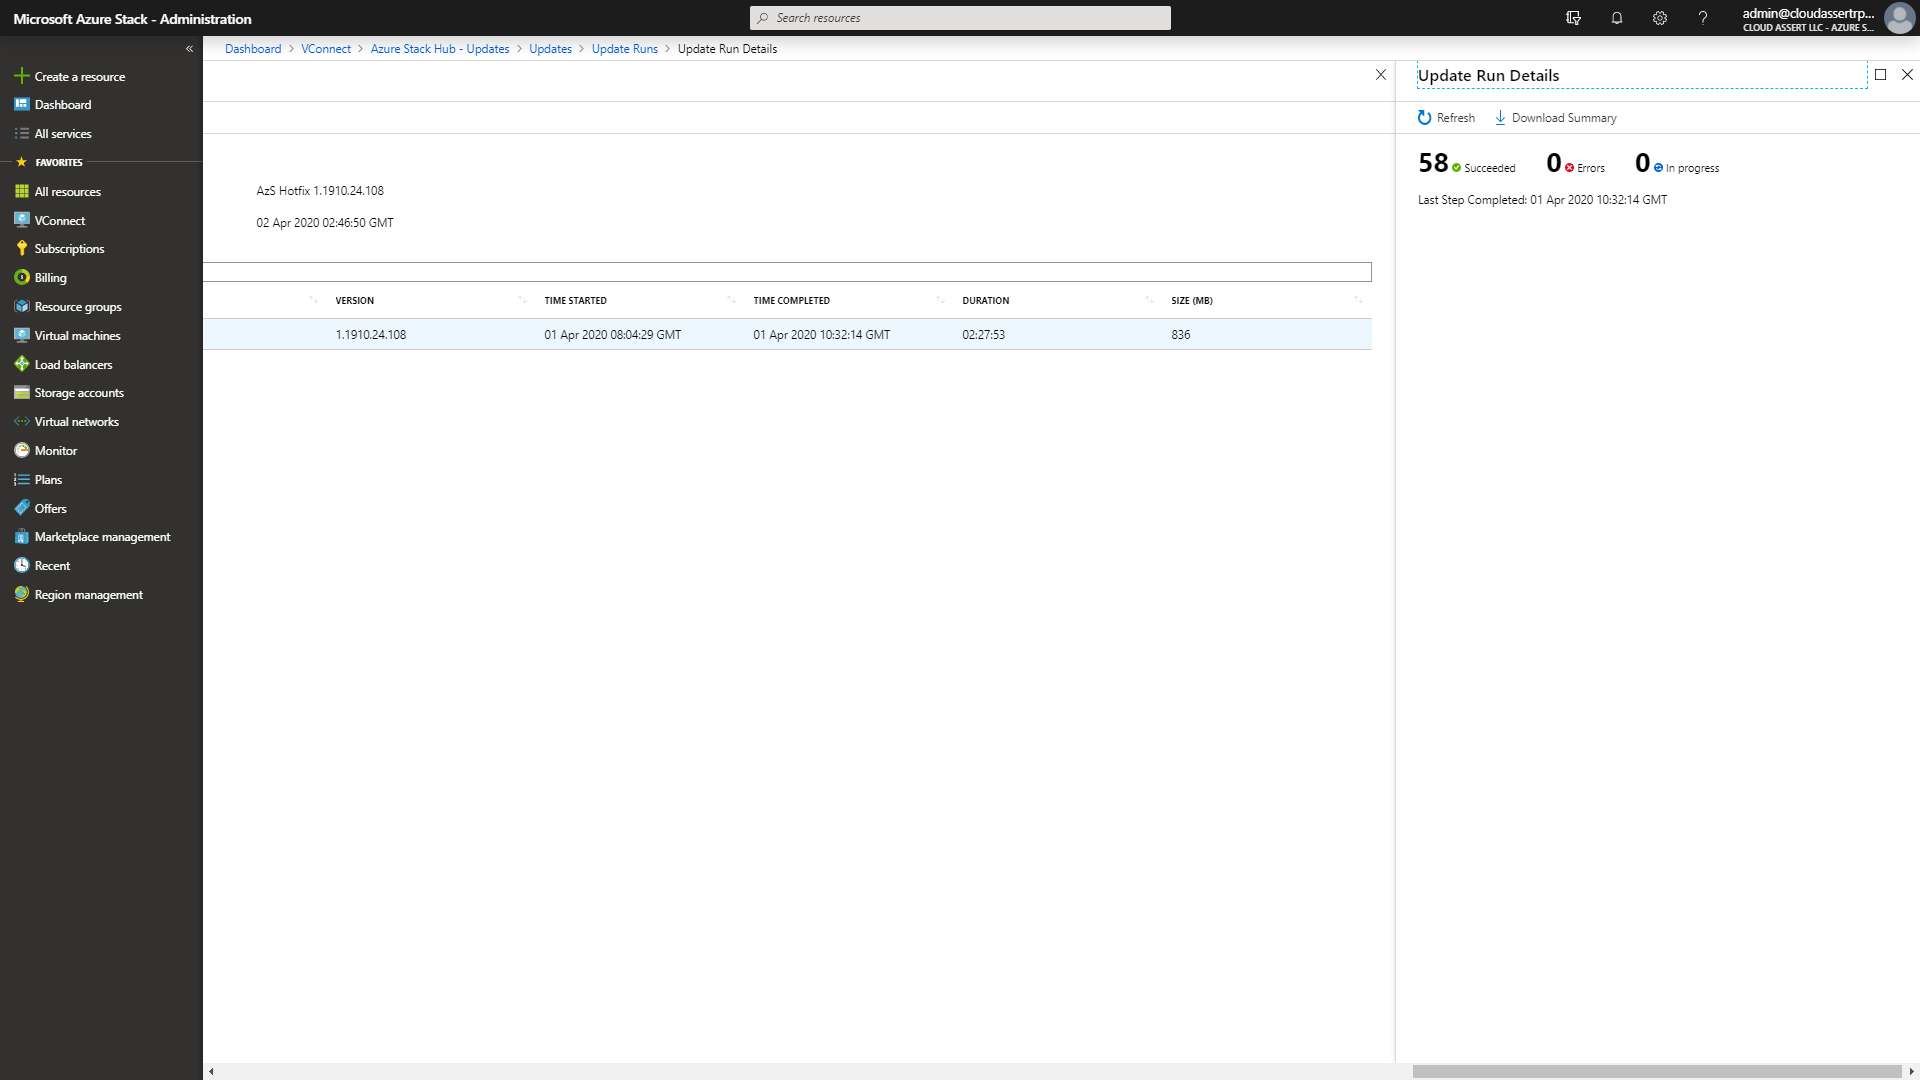
Task: Click Create a resource plus icon
Action: click(21, 76)
